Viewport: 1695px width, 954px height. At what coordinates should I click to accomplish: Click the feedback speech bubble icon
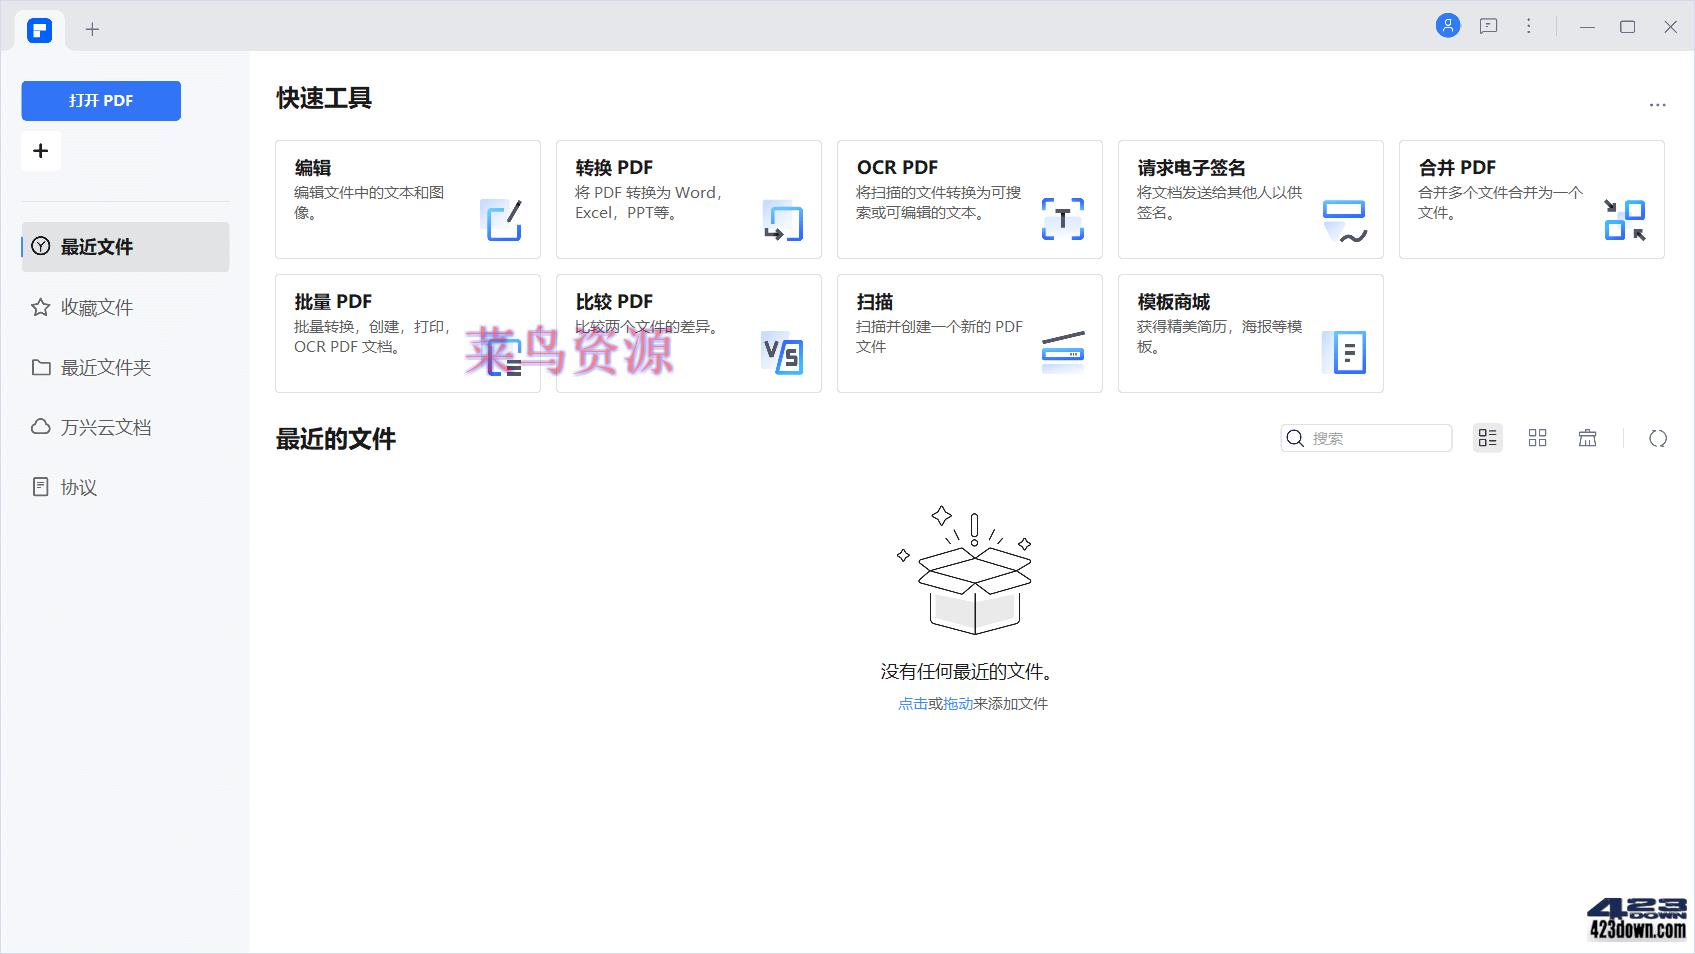tap(1488, 25)
